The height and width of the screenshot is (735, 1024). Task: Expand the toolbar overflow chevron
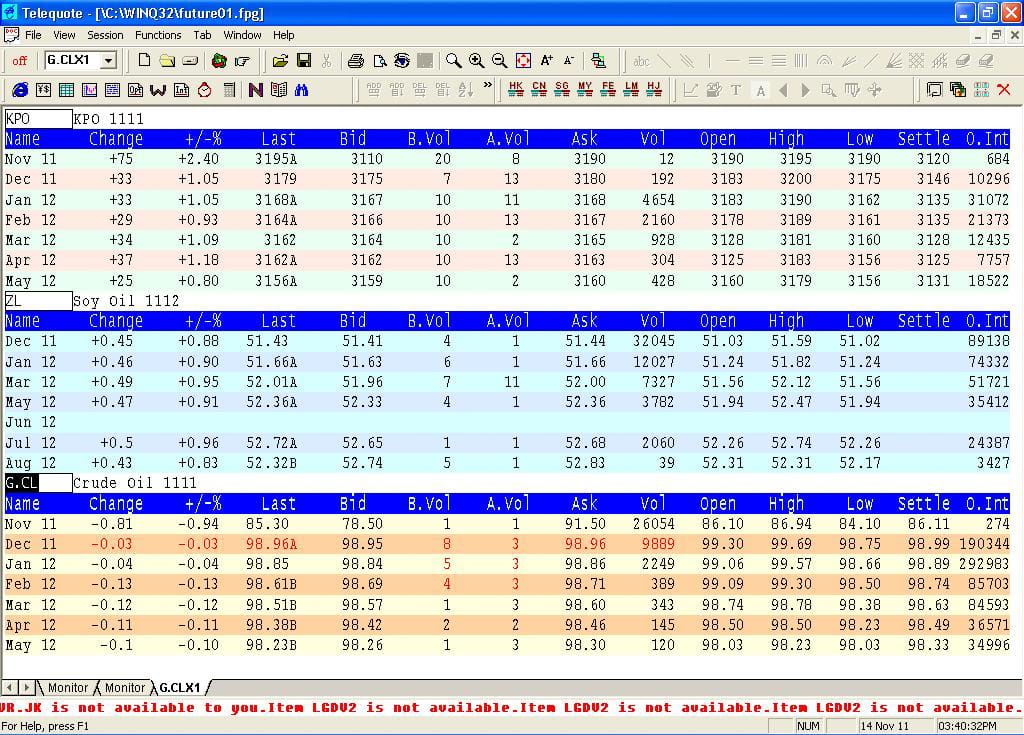click(488, 86)
